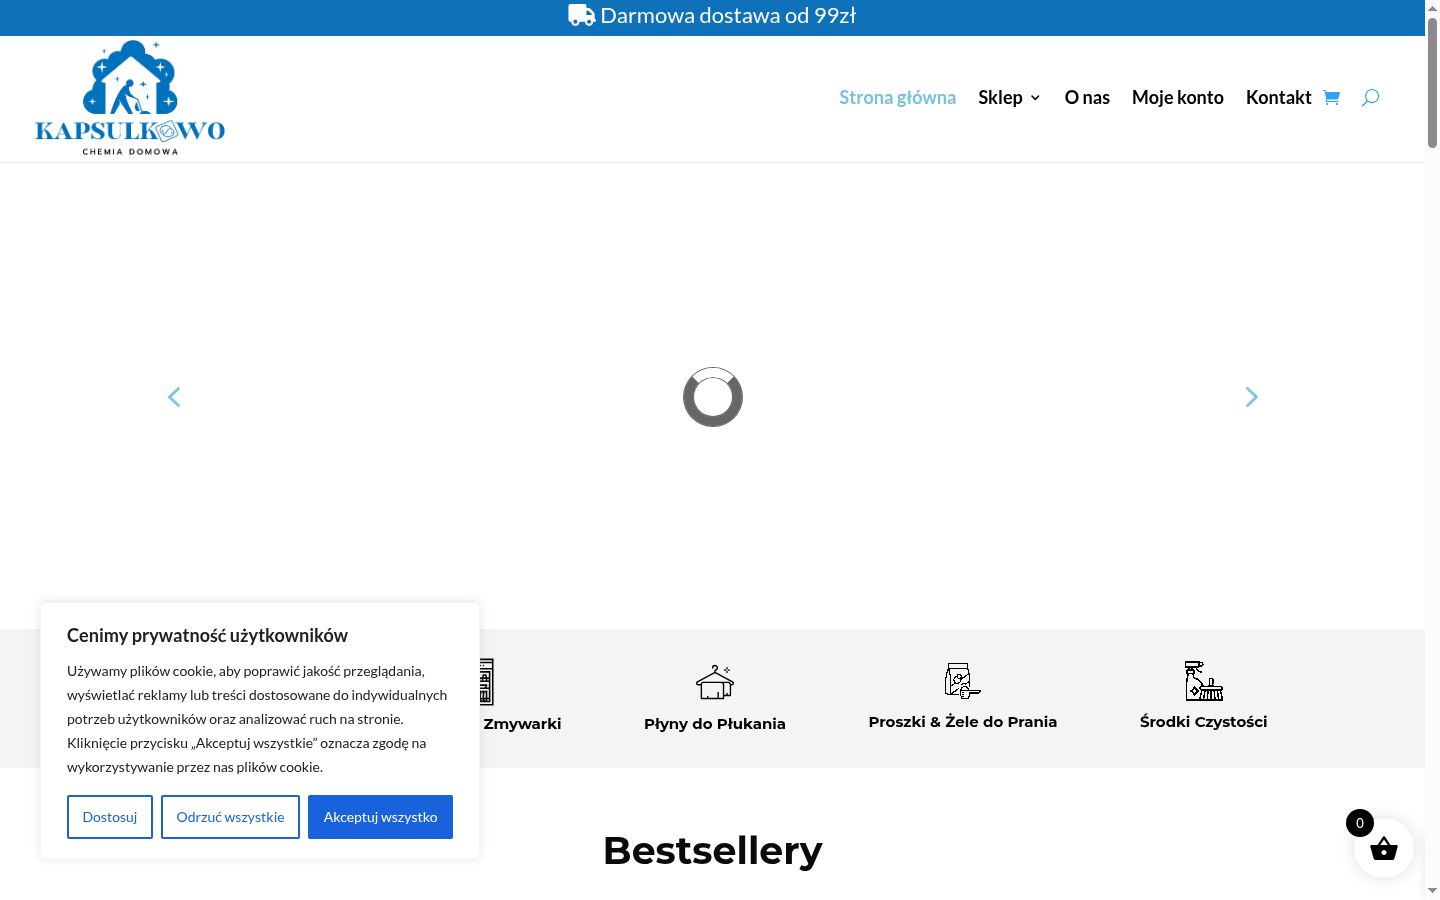Viewport: 1440px width, 900px height.
Task: Go to previous slide arrow
Action: coord(174,397)
